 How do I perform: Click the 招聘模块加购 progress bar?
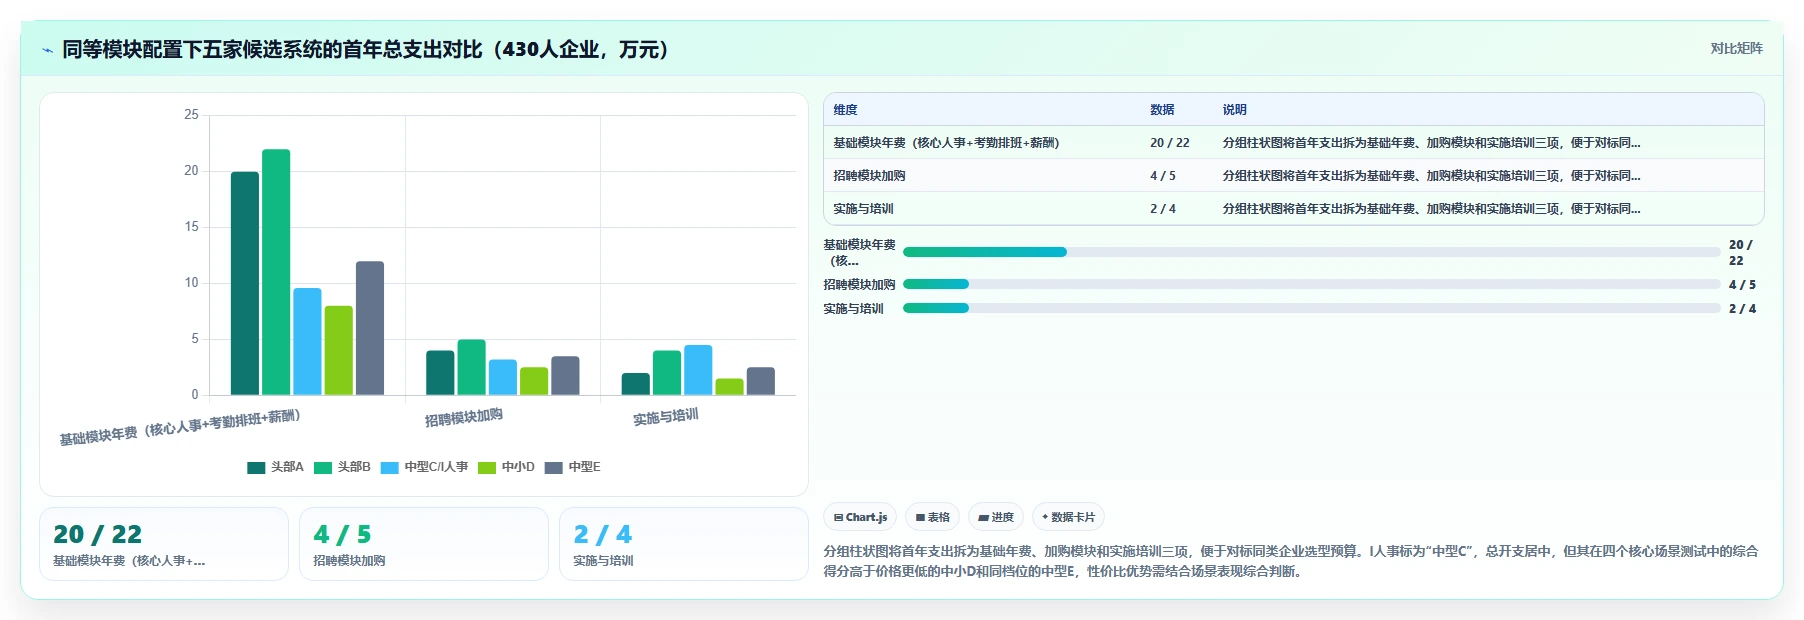(1311, 284)
